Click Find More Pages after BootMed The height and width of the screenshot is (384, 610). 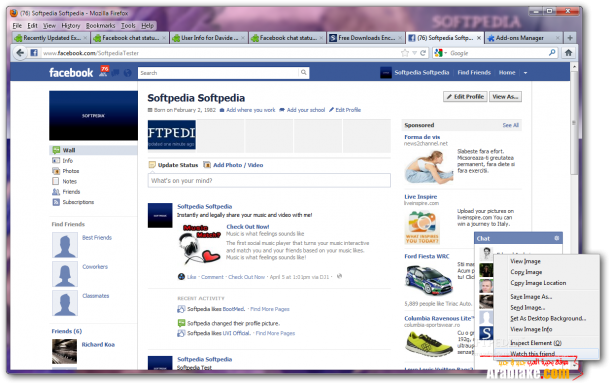tap(270, 309)
